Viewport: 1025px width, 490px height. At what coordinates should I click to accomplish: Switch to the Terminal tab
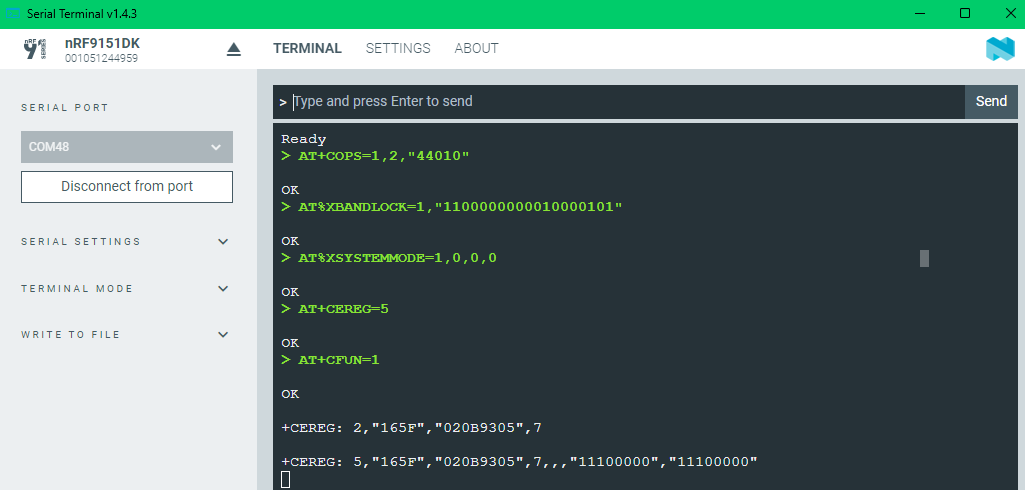click(x=307, y=48)
